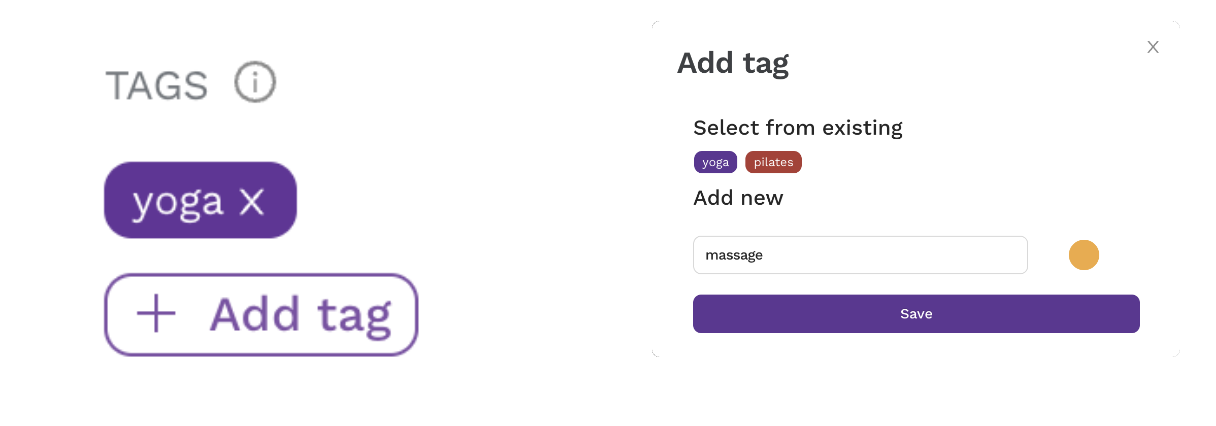Viewport: 1216px width, 426px height.
Task: Click the large purple yoga tag chip
Action: click(200, 201)
